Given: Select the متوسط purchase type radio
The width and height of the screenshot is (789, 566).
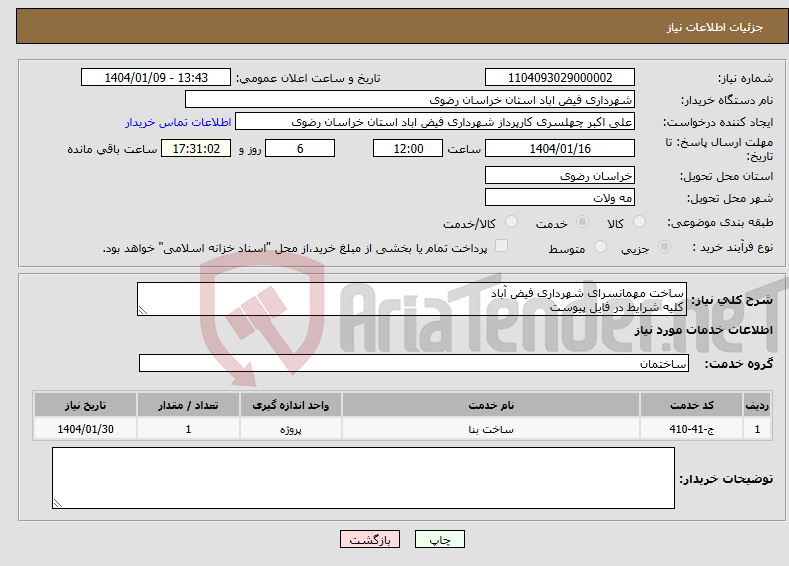Looking at the screenshot, I should click(x=600, y=247).
